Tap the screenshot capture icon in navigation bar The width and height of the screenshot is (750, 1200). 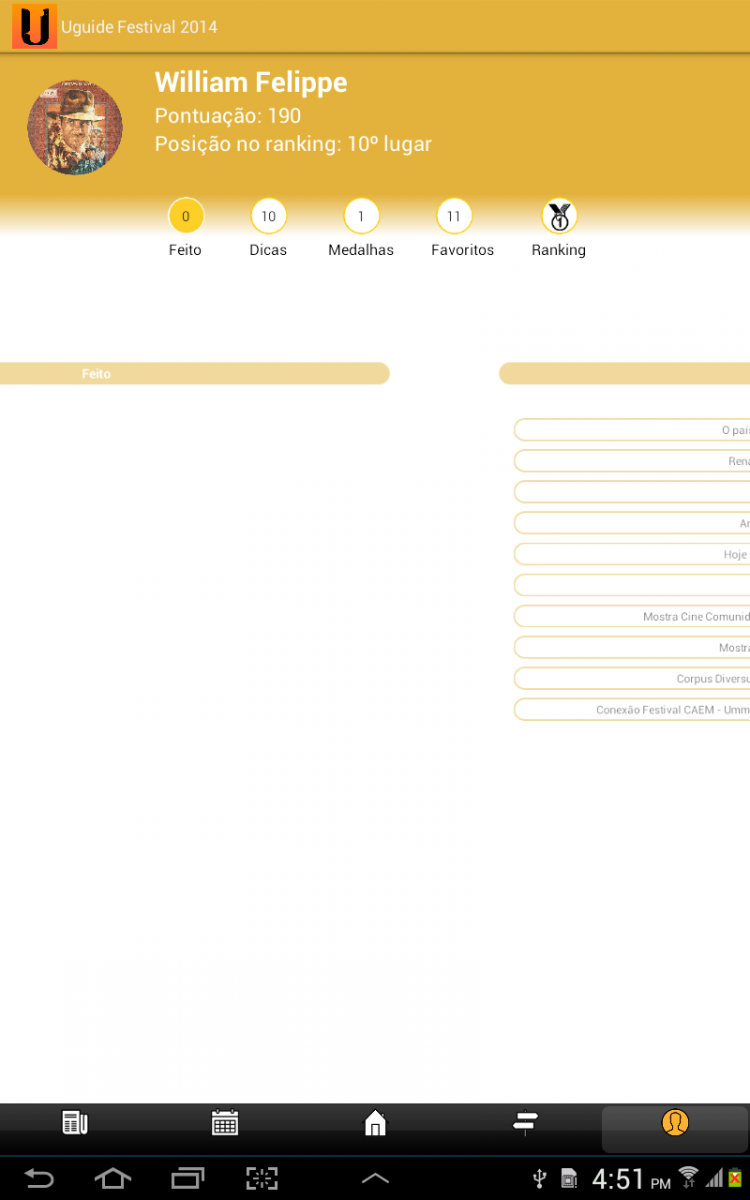[262, 1178]
